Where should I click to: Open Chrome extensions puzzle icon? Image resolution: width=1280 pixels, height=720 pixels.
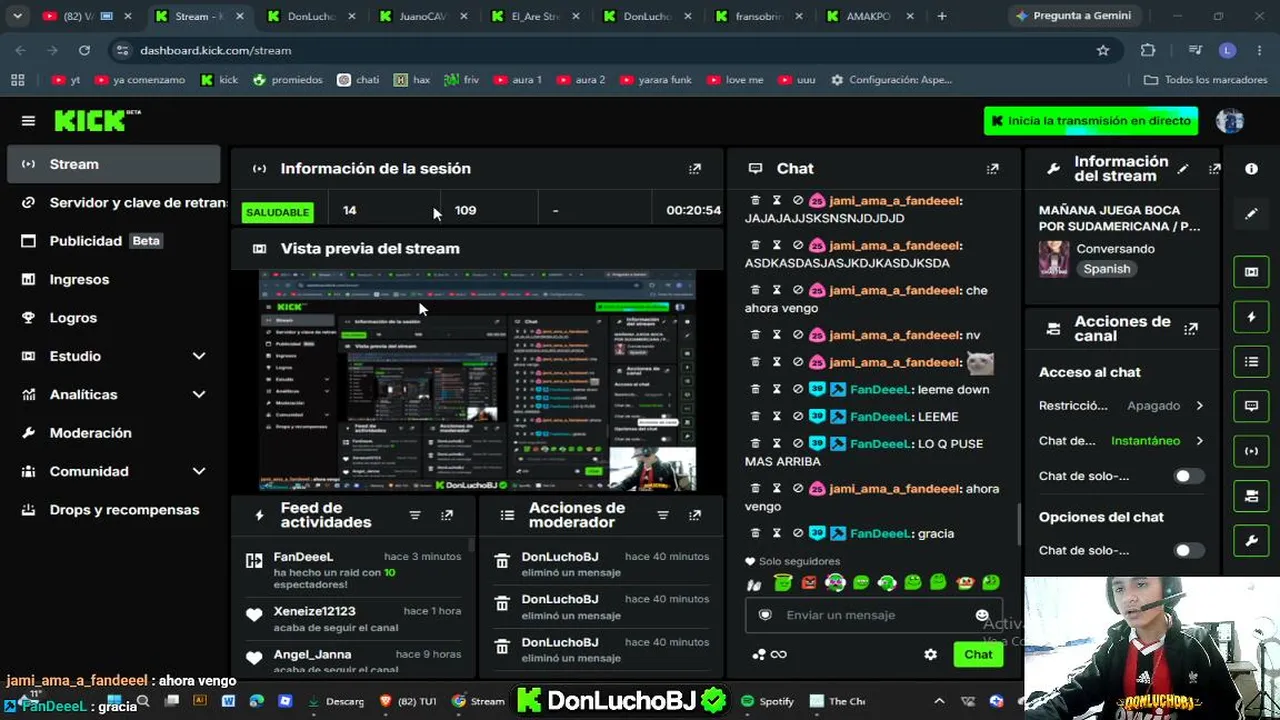coord(1148,50)
